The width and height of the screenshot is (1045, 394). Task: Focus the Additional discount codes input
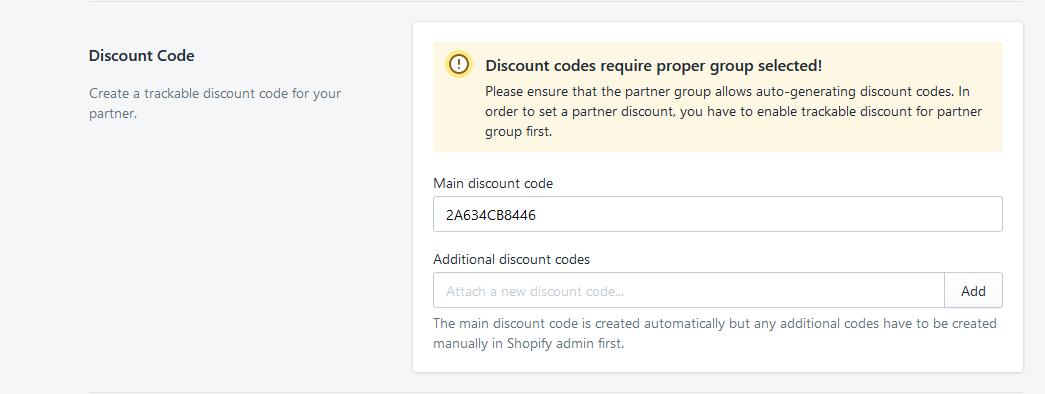688,290
